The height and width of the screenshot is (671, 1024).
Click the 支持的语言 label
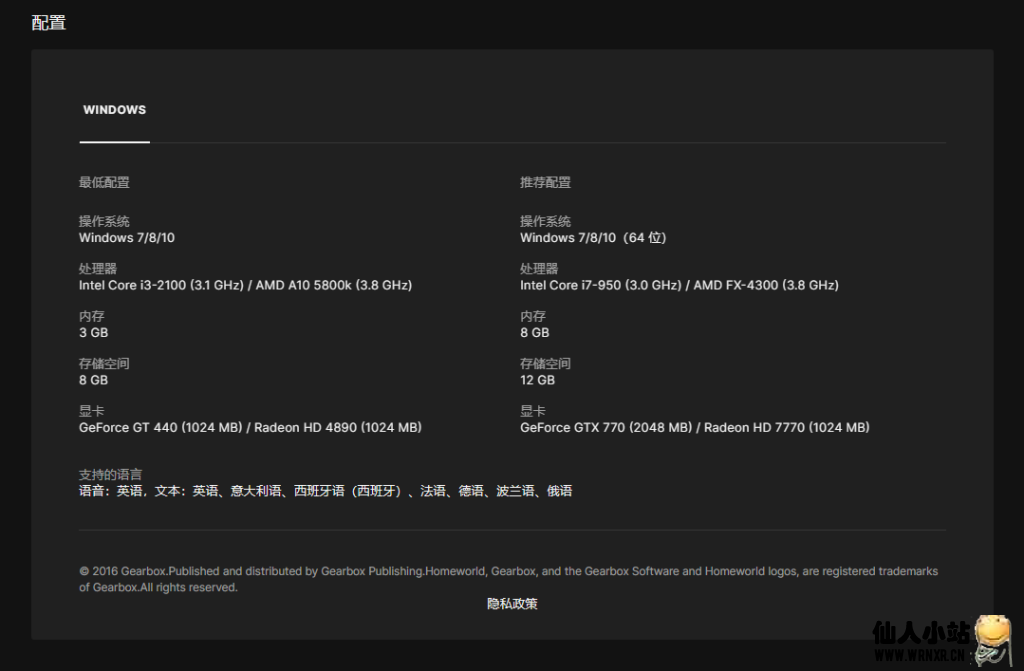110,475
